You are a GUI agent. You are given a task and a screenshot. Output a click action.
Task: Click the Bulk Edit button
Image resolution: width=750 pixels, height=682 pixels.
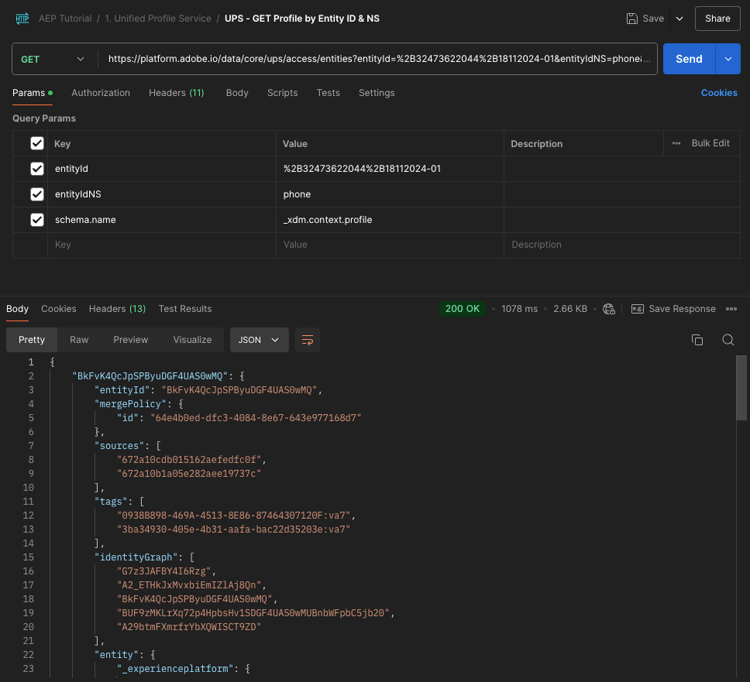click(710, 143)
